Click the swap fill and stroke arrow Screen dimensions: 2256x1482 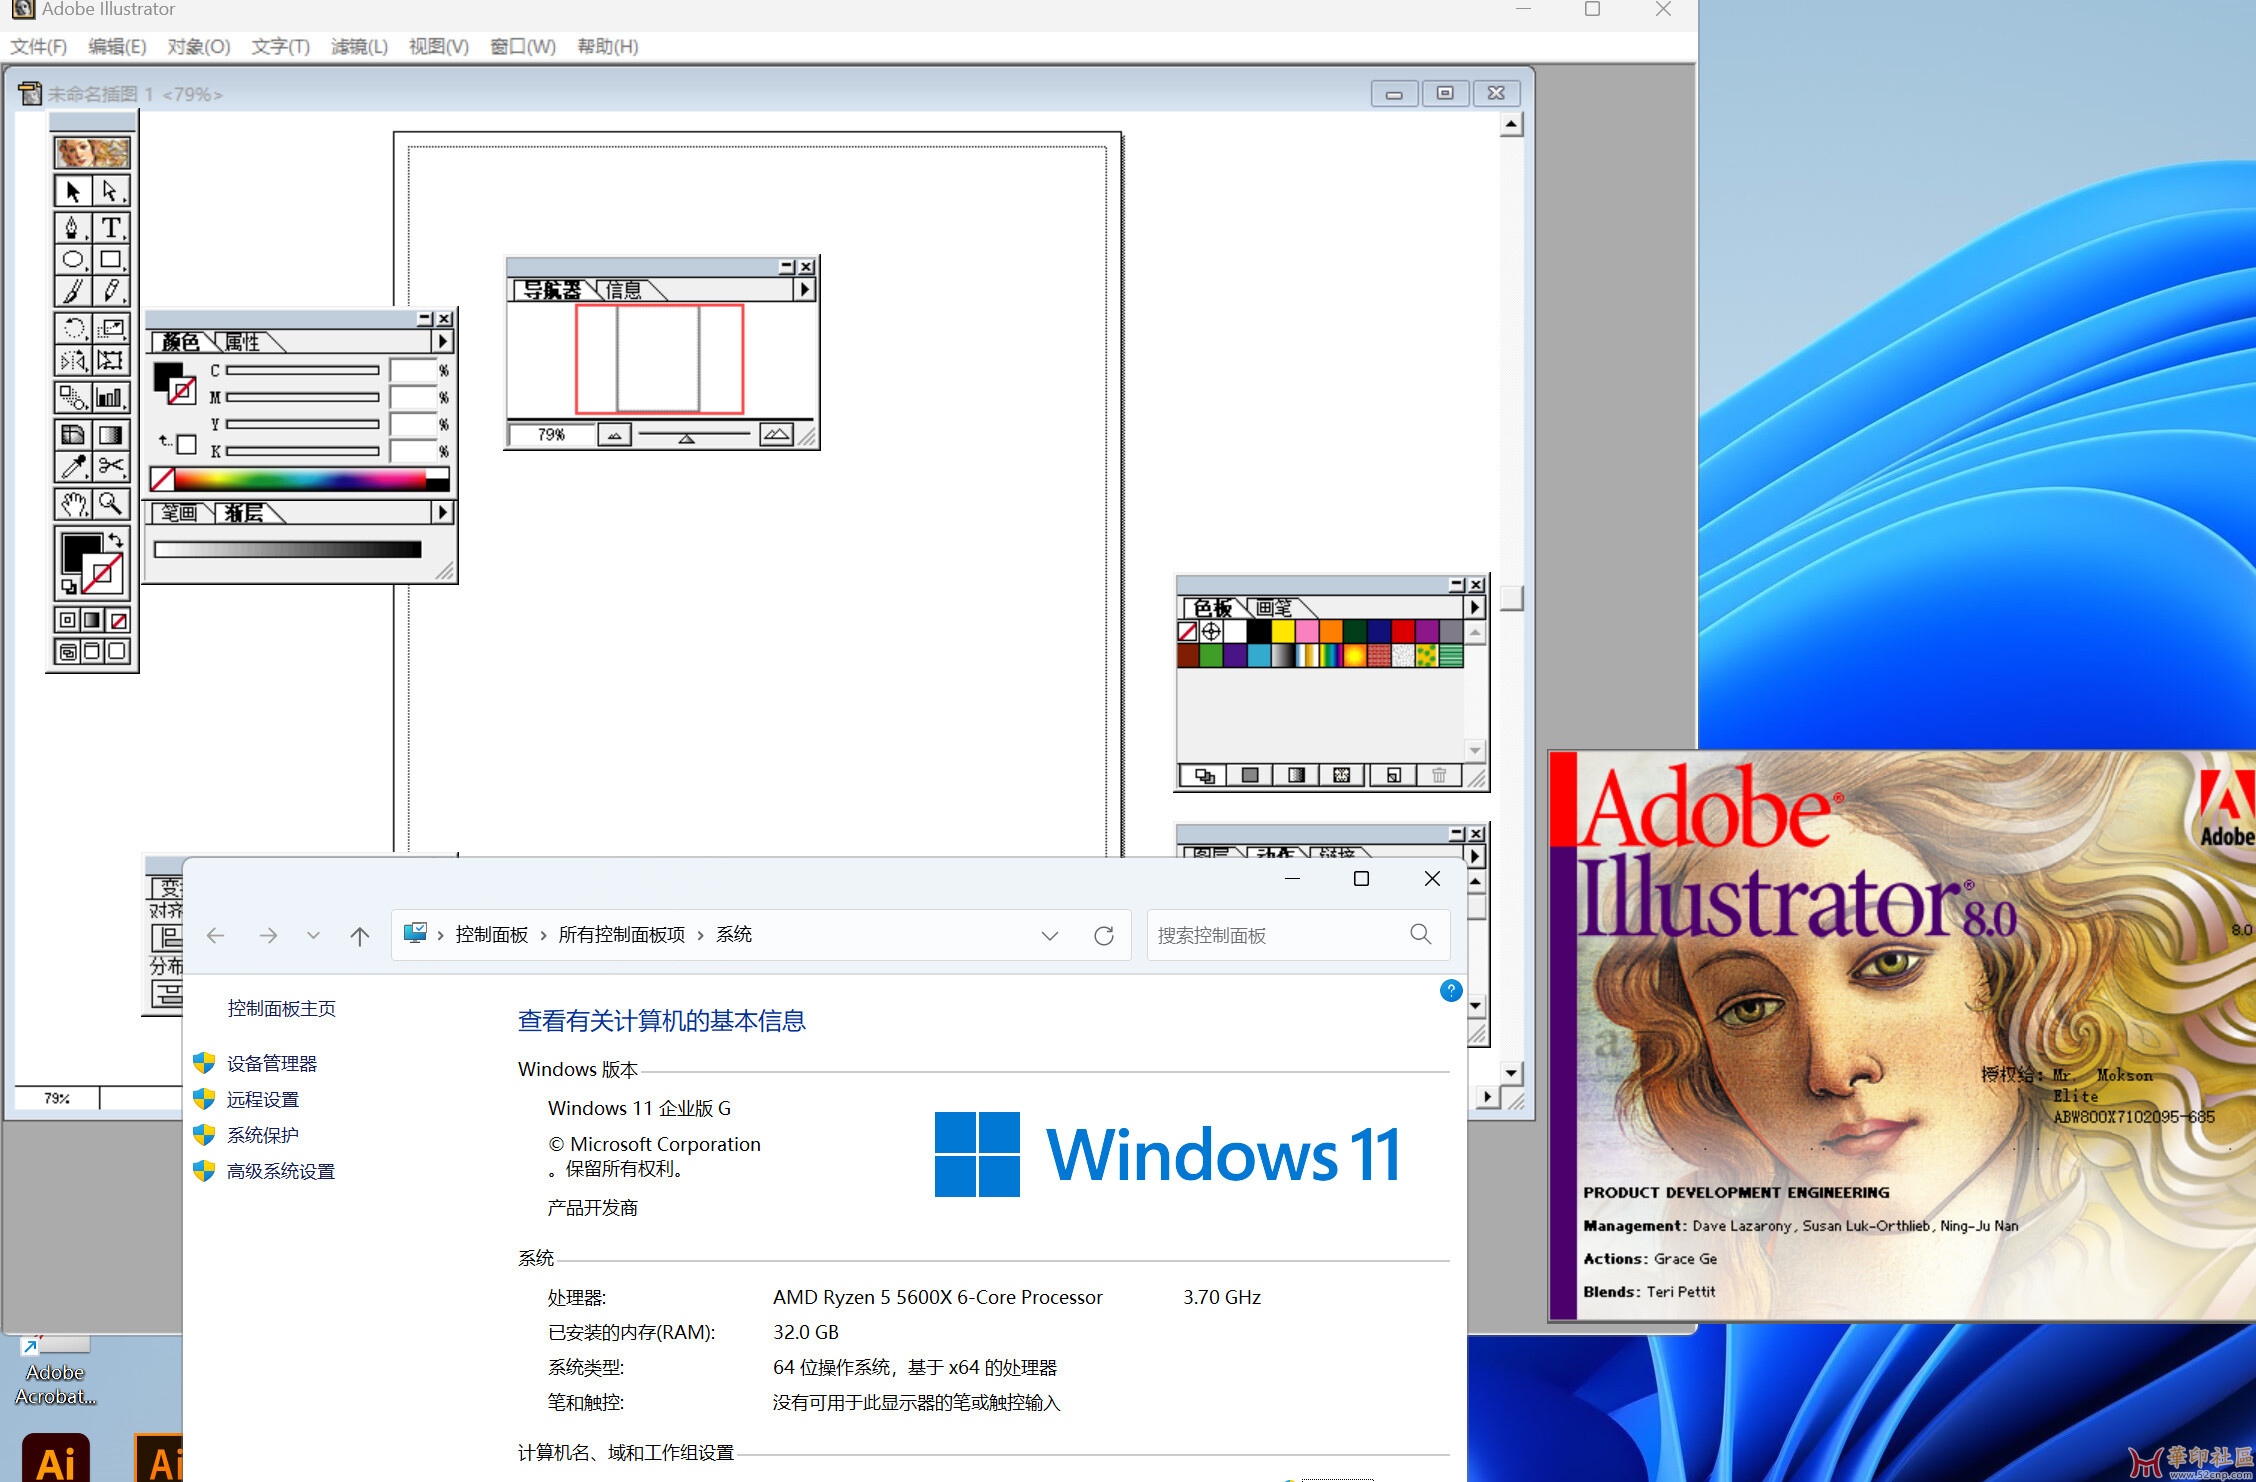(x=116, y=539)
